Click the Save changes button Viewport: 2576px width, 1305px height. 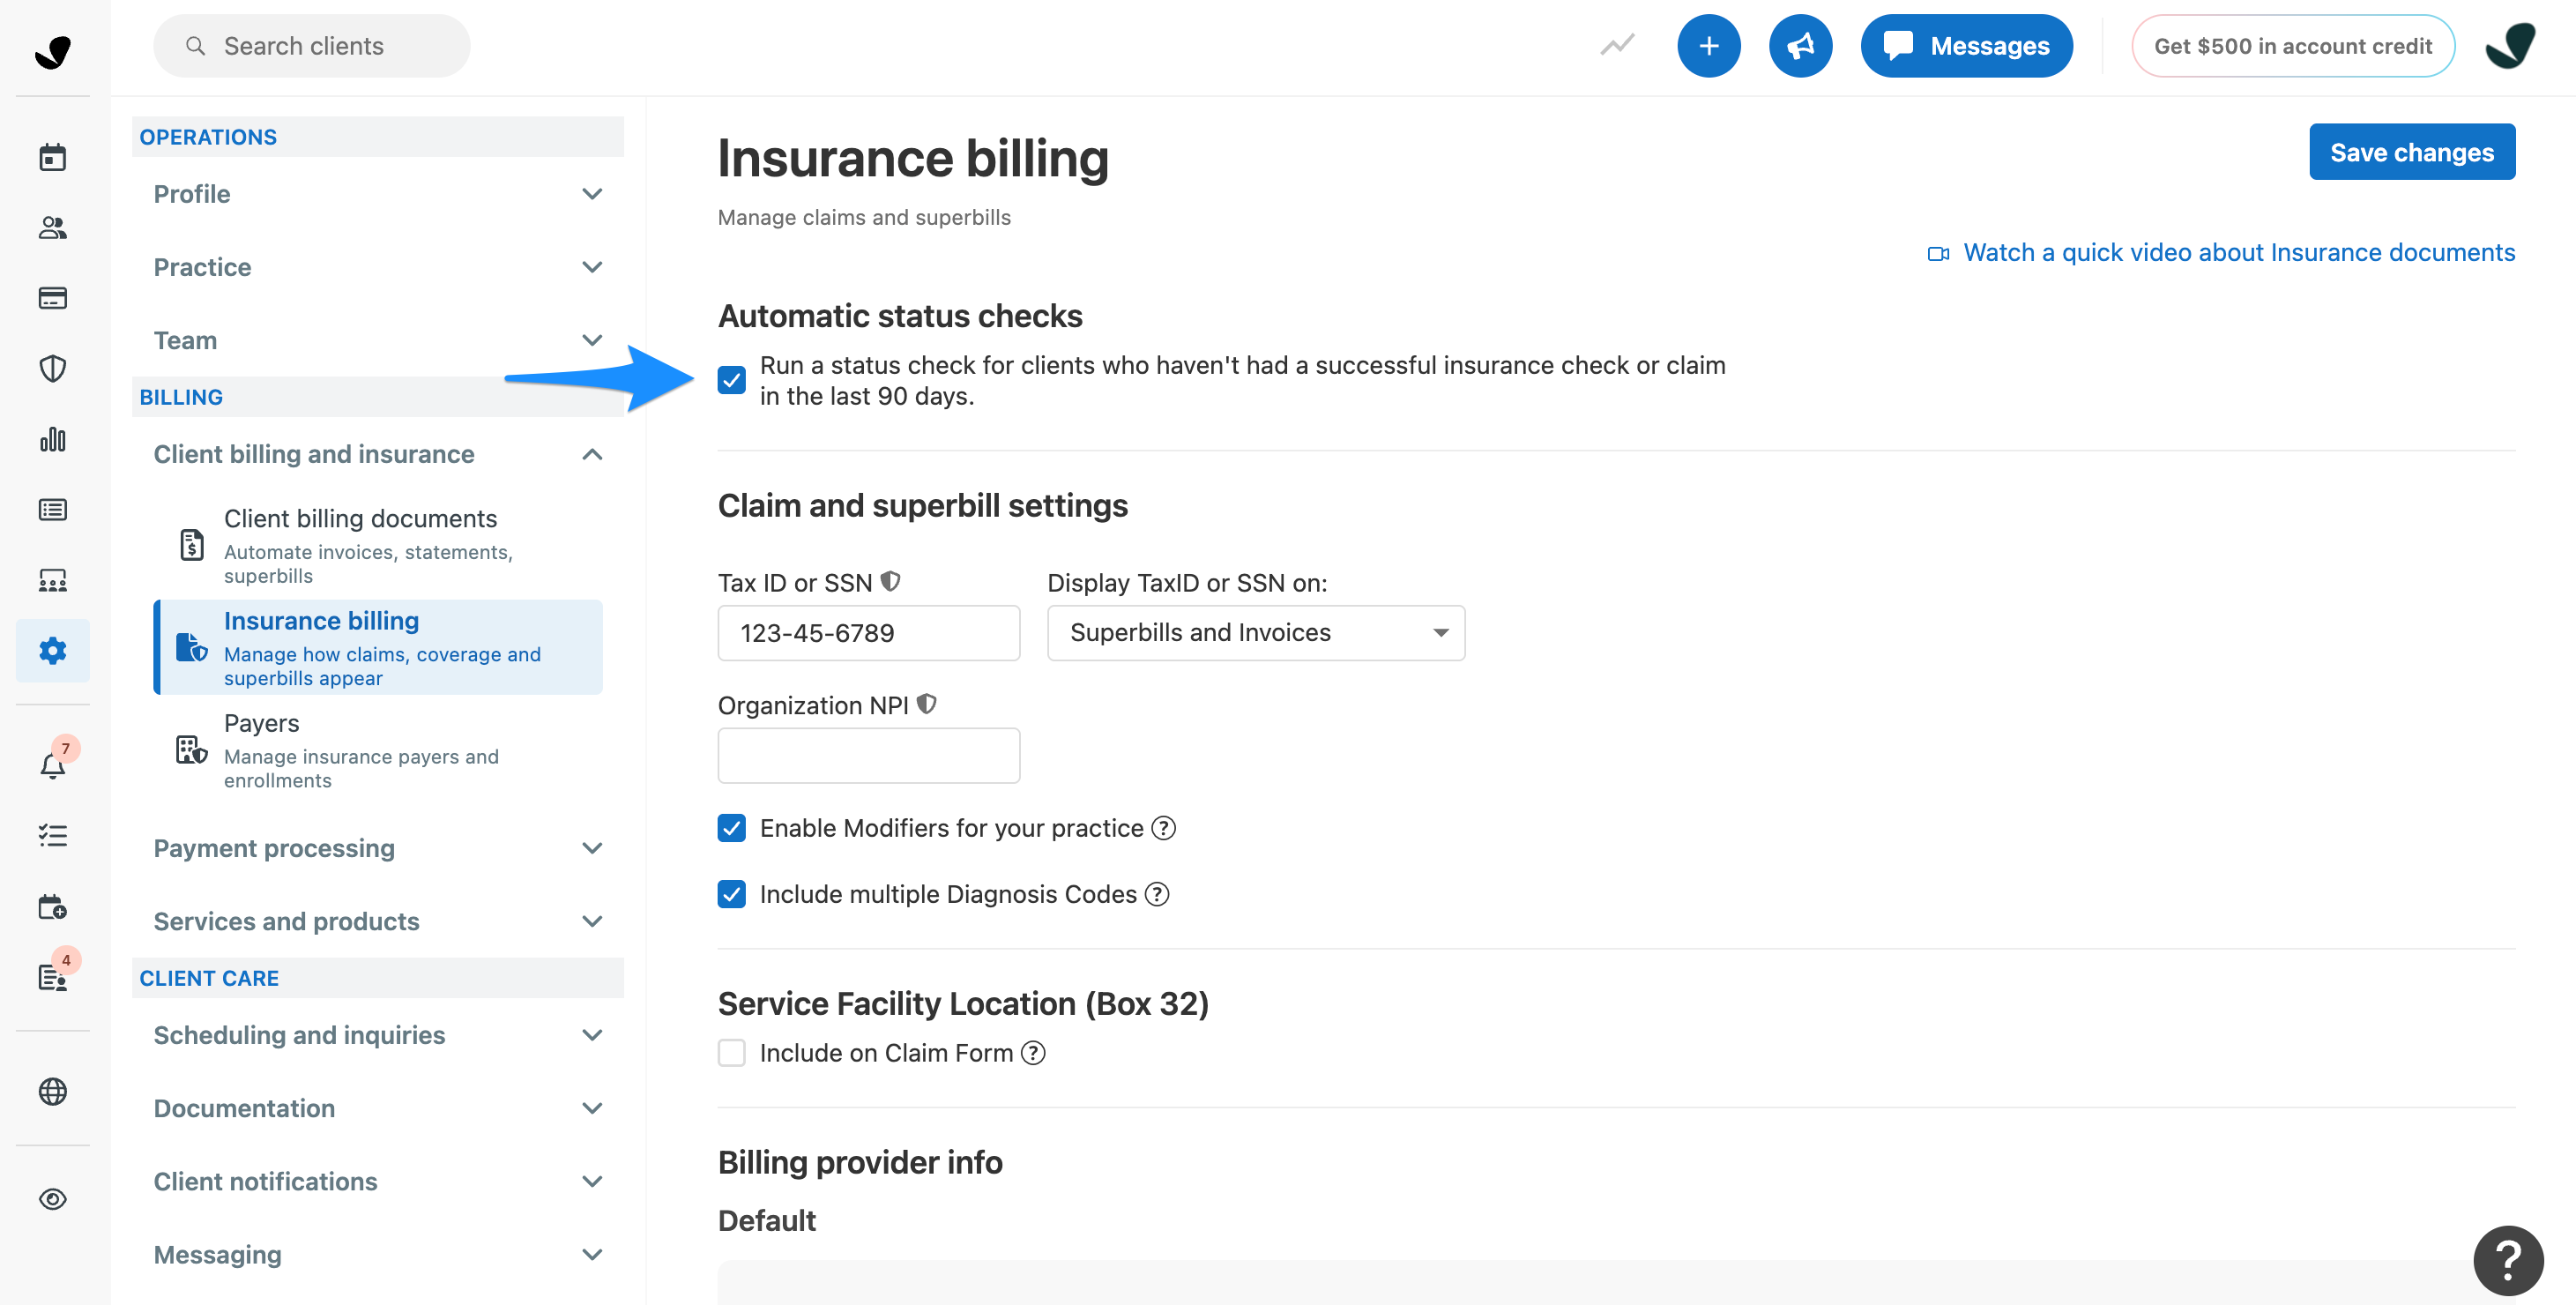pos(2412,151)
